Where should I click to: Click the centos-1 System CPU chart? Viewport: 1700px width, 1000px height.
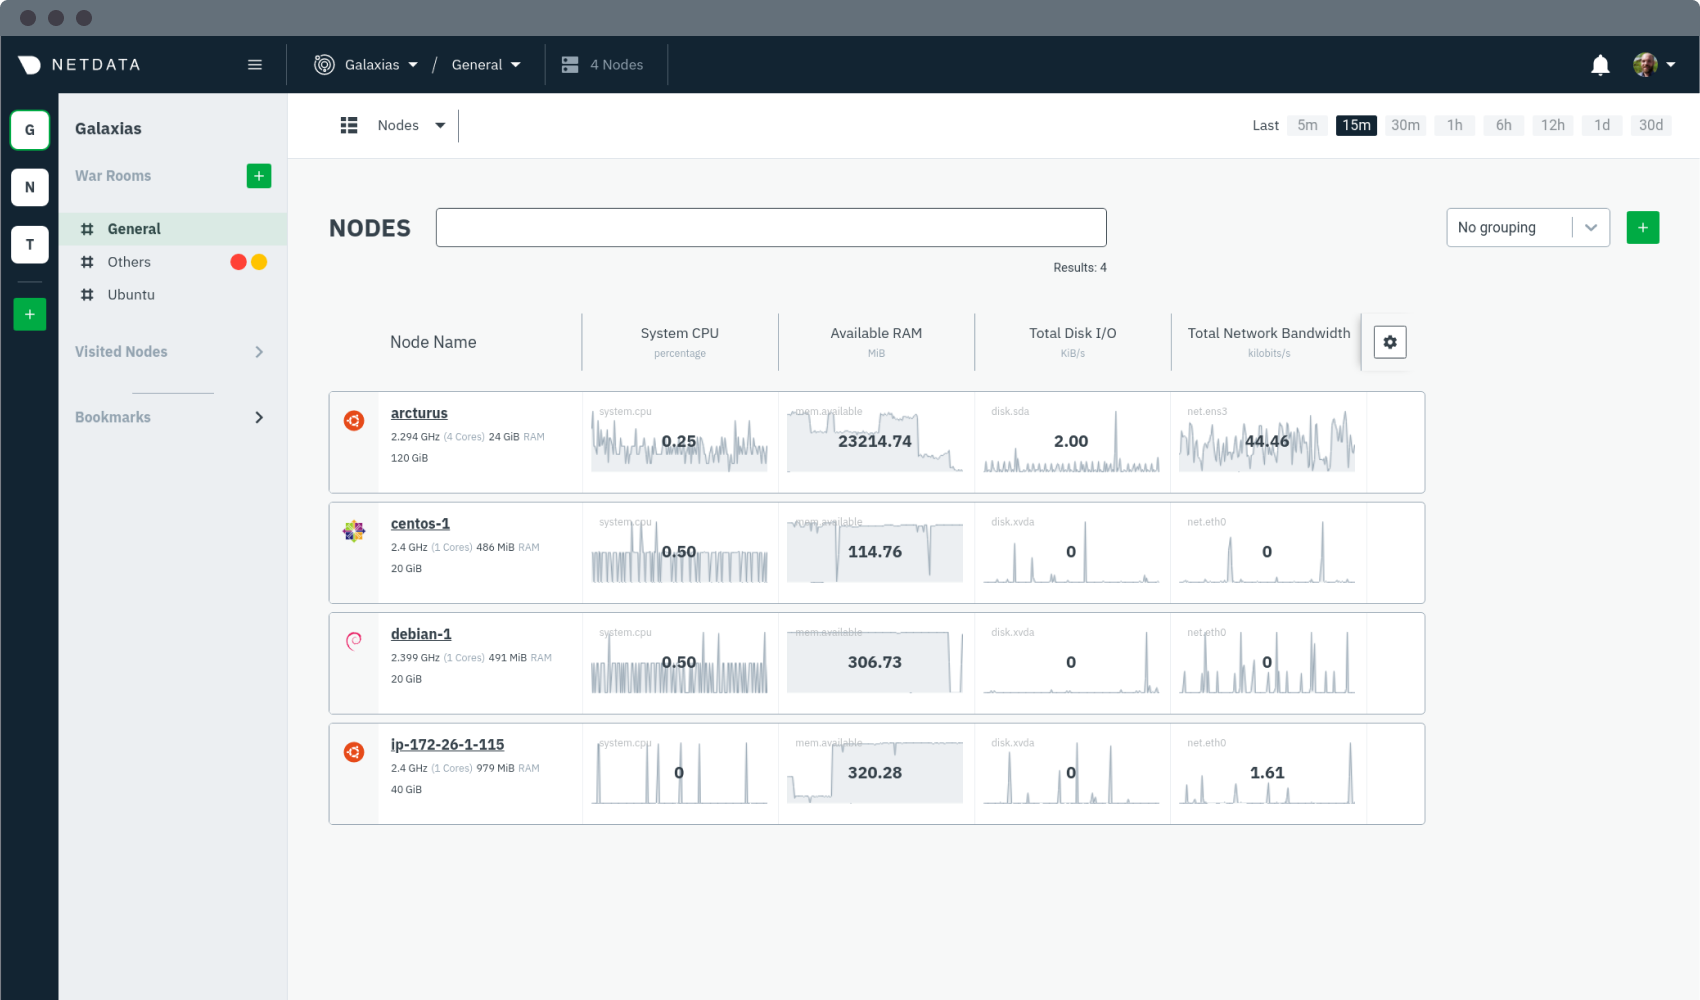click(x=679, y=553)
